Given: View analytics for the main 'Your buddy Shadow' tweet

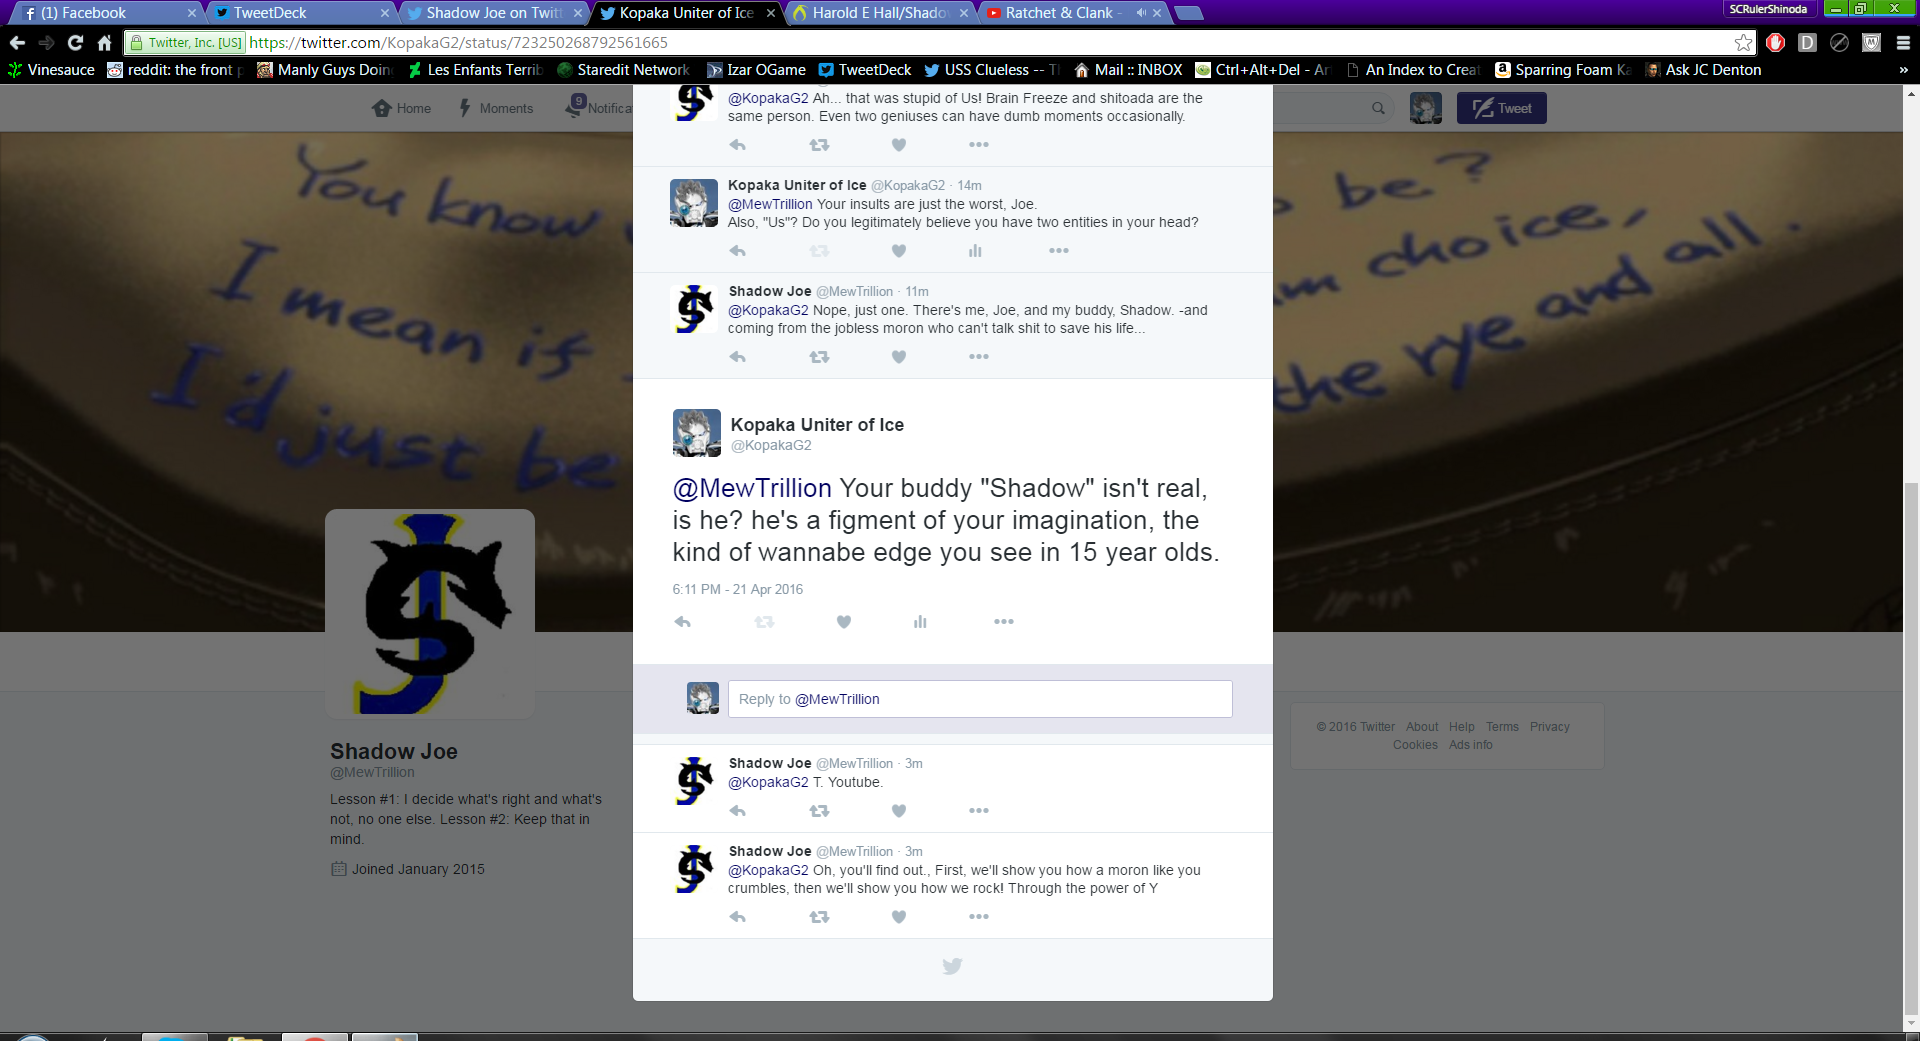Looking at the screenshot, I should tap(920, 622).
